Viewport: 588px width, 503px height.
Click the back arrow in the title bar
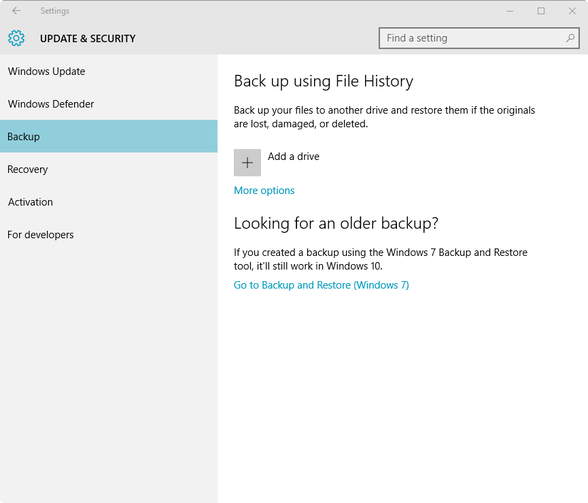tap(16, 11)
